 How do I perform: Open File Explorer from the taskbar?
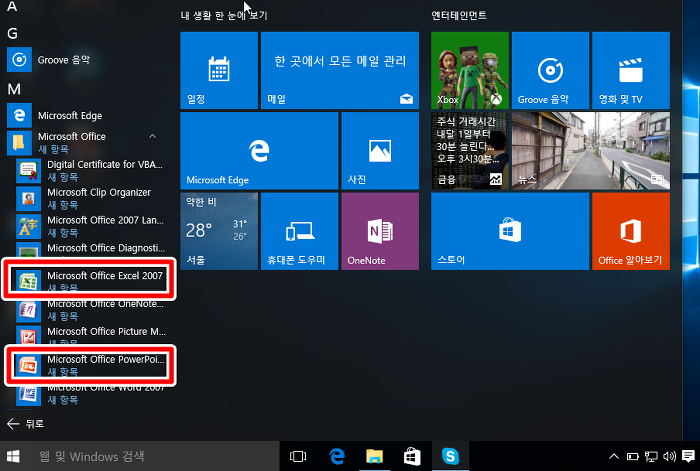pos(375,456)
